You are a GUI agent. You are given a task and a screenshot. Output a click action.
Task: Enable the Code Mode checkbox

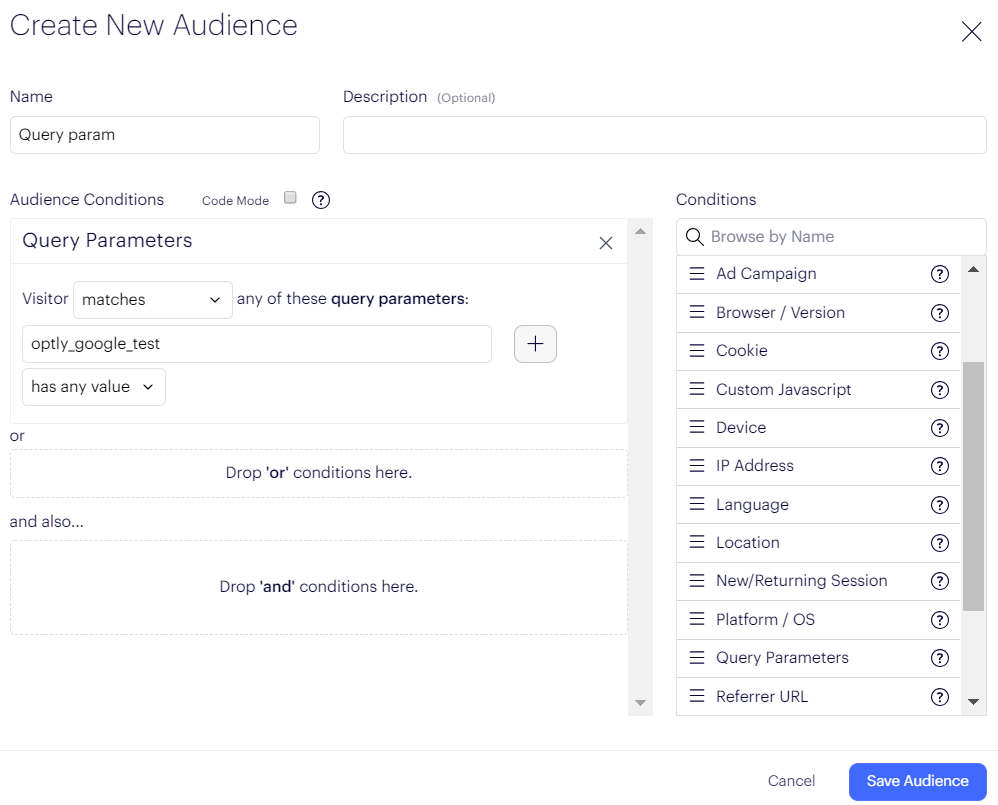[x=290, y=199]
